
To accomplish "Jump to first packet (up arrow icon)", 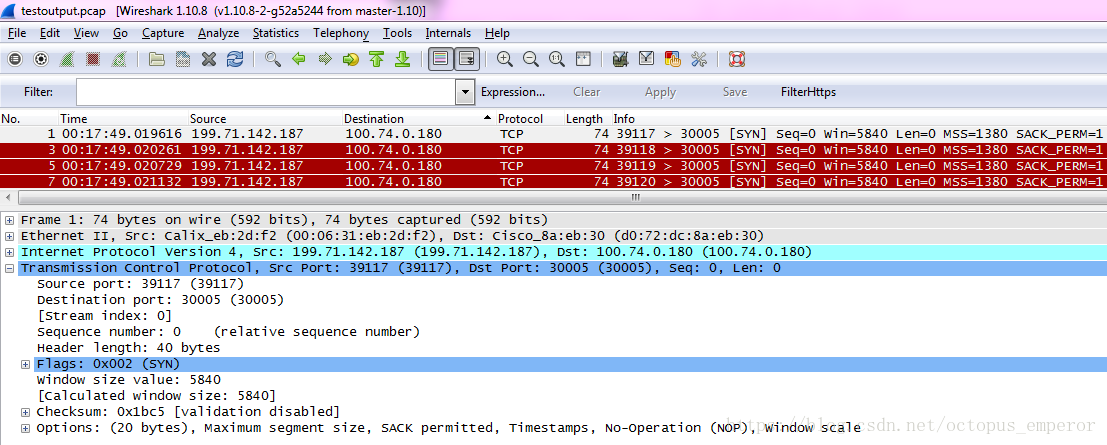I will 376,59.
